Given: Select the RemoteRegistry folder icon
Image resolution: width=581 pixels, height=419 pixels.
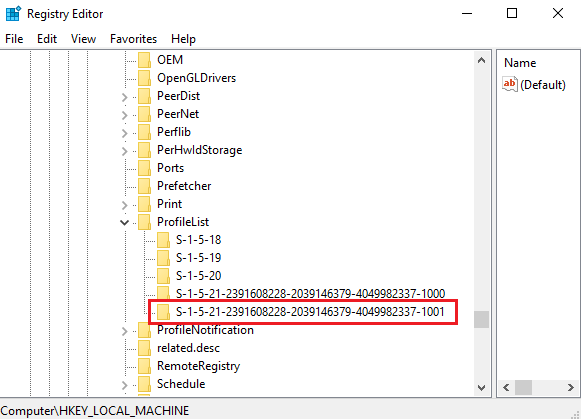Looking at the screenshot, I should pyautogui.click(x=144, y=366).
